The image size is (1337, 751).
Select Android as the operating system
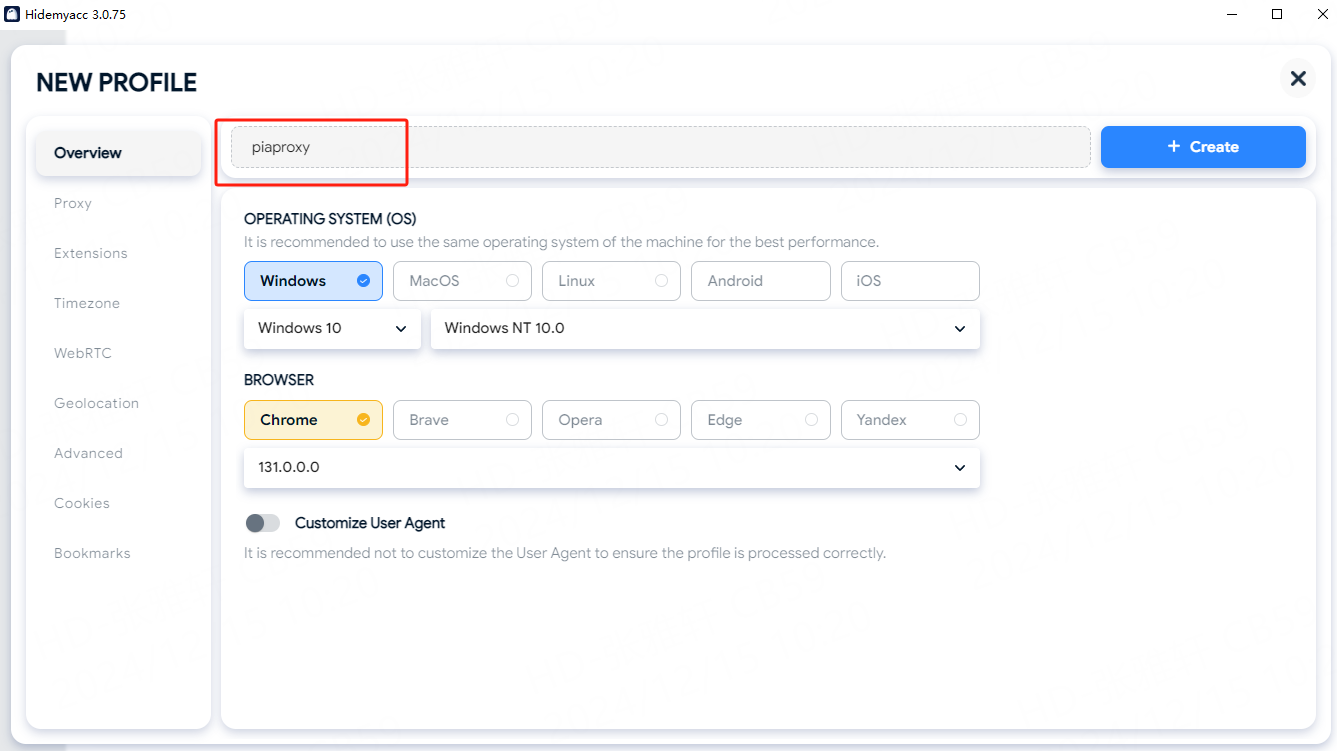[x=760, y=281]
